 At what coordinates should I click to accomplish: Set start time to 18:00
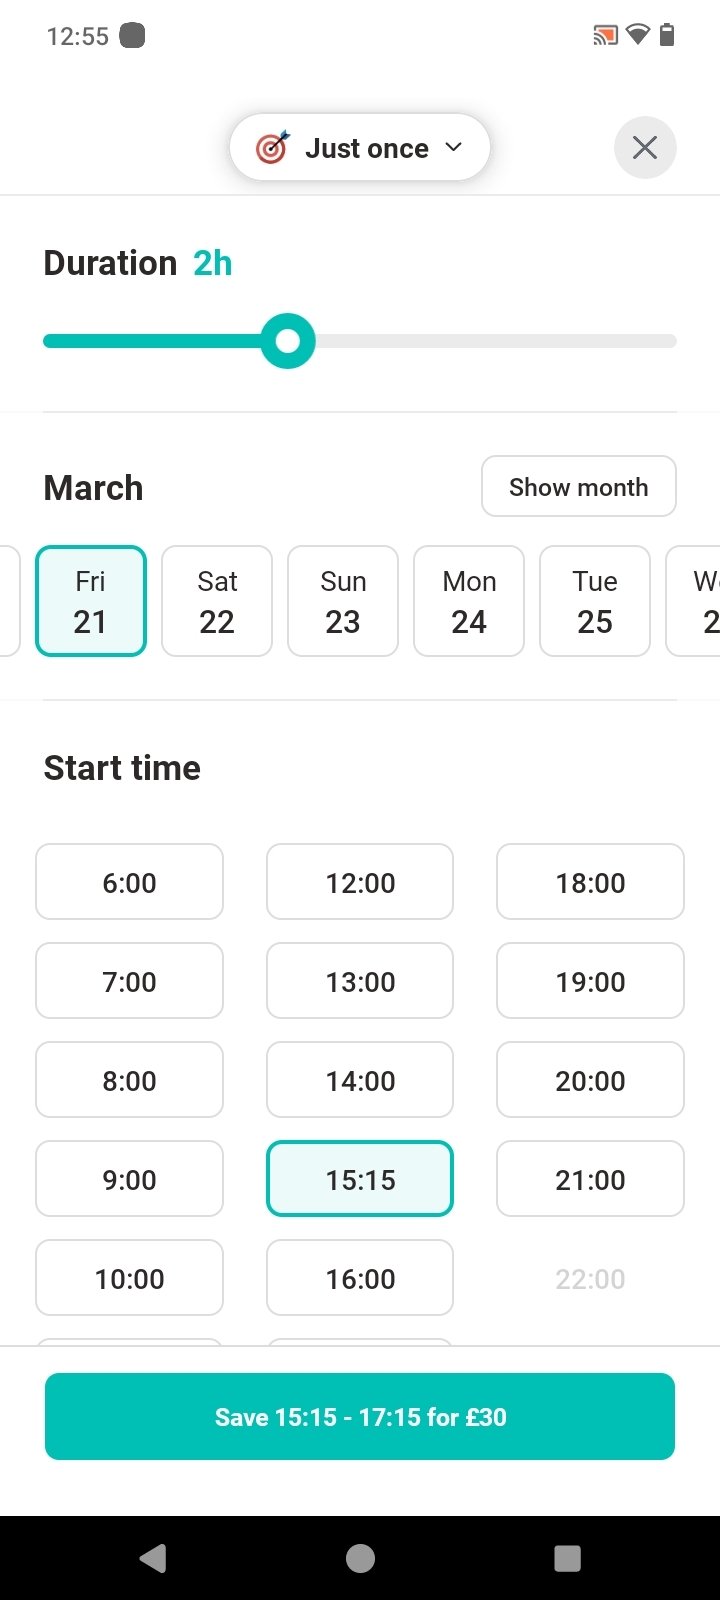point(590,882)
